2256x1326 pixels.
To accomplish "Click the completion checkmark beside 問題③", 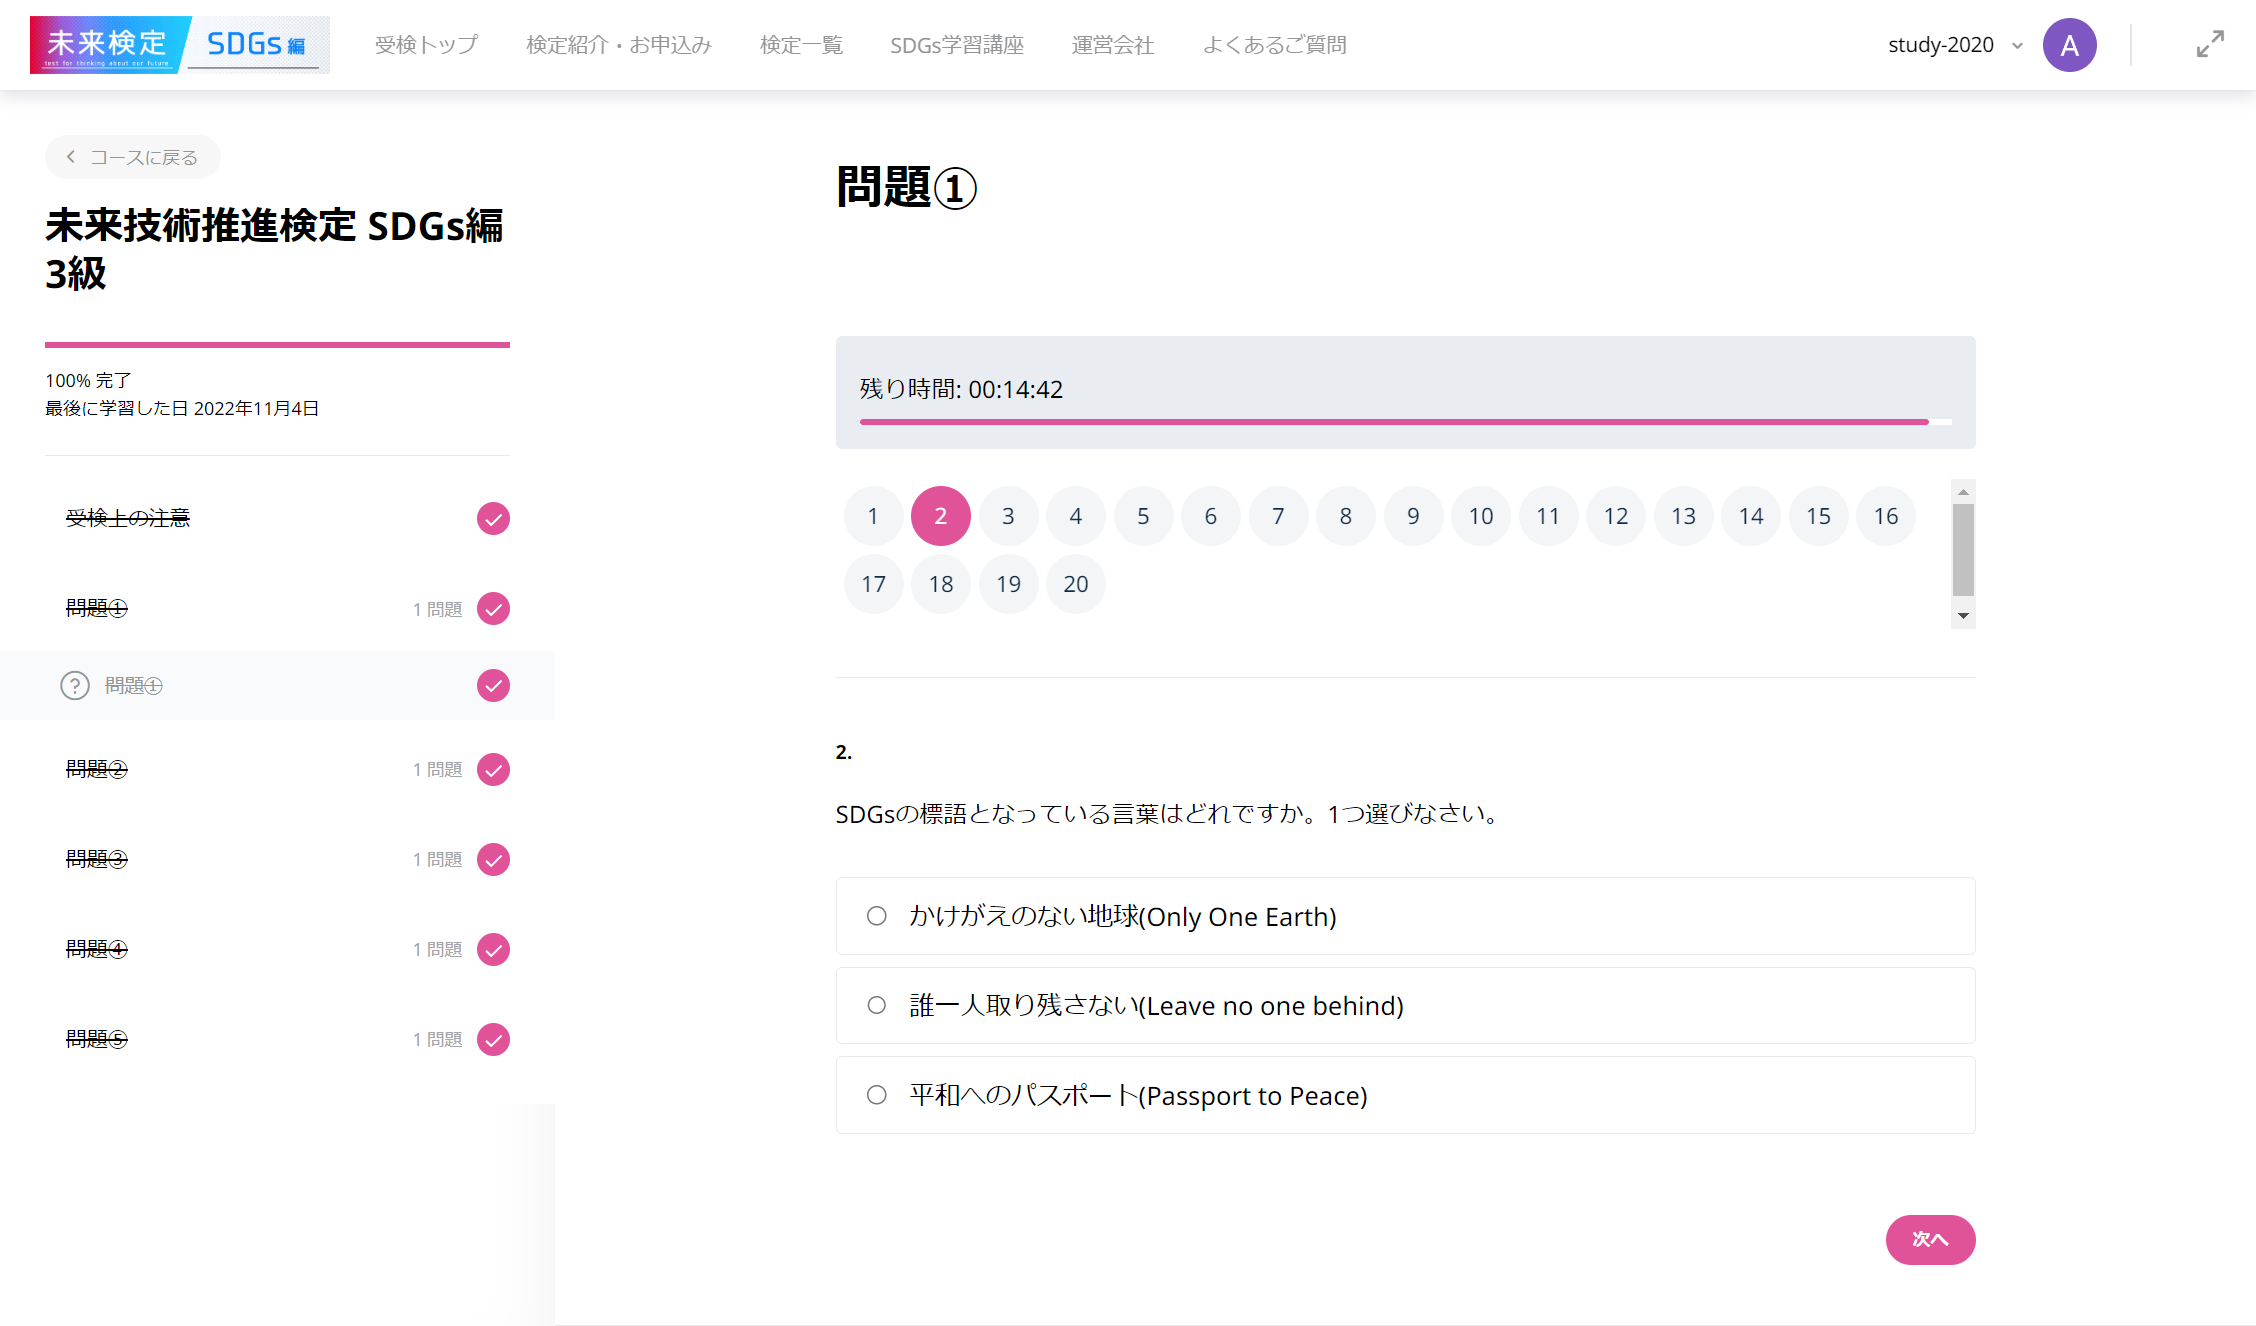I will (493, 858).
